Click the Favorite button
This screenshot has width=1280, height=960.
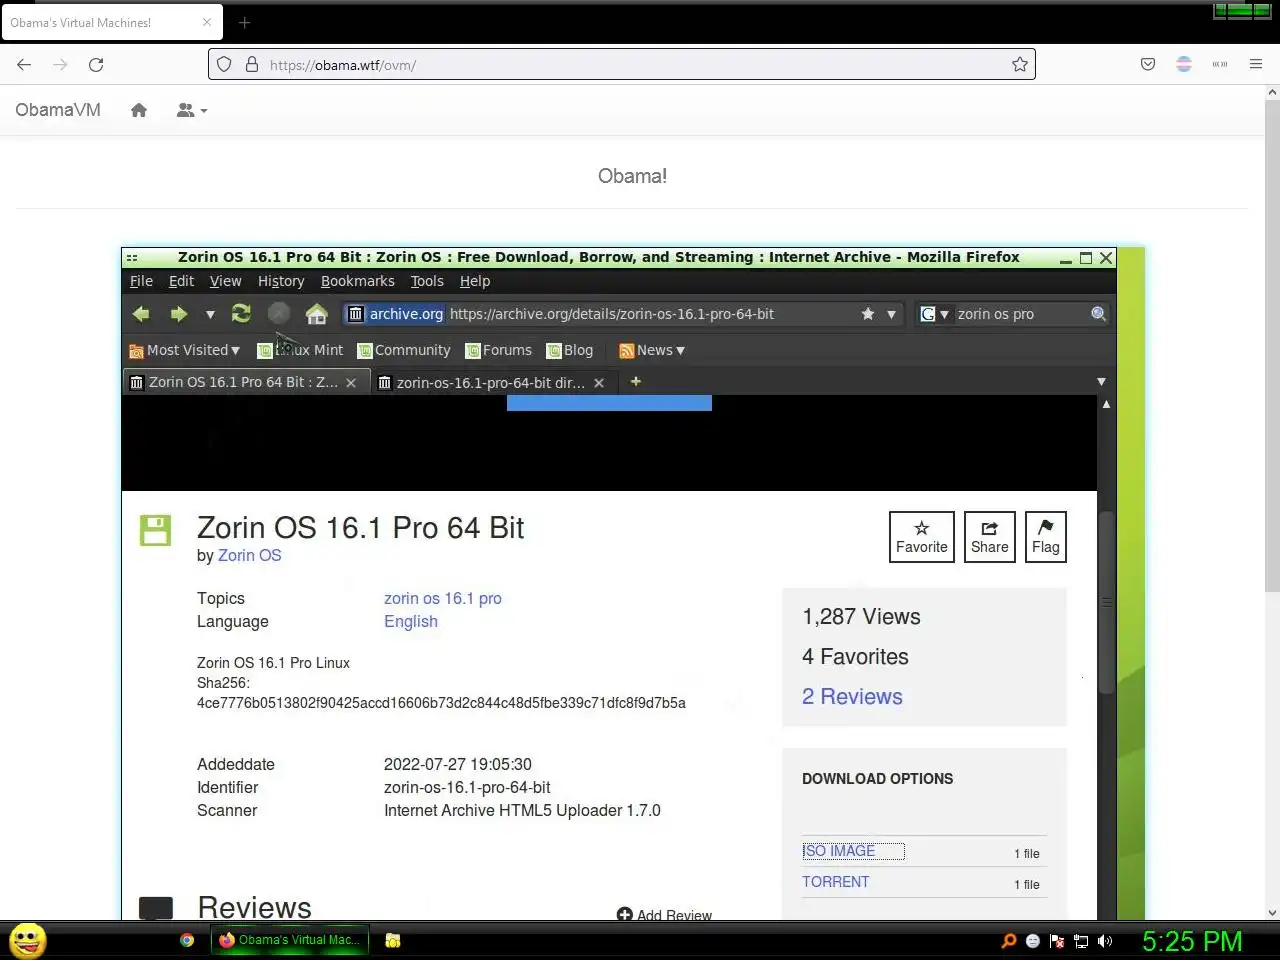tap(922, 537)
